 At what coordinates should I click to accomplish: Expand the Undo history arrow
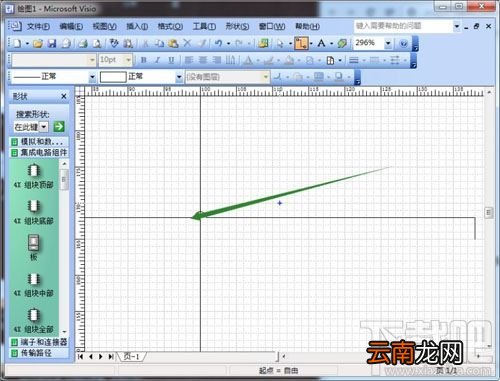tap(229, 43)
